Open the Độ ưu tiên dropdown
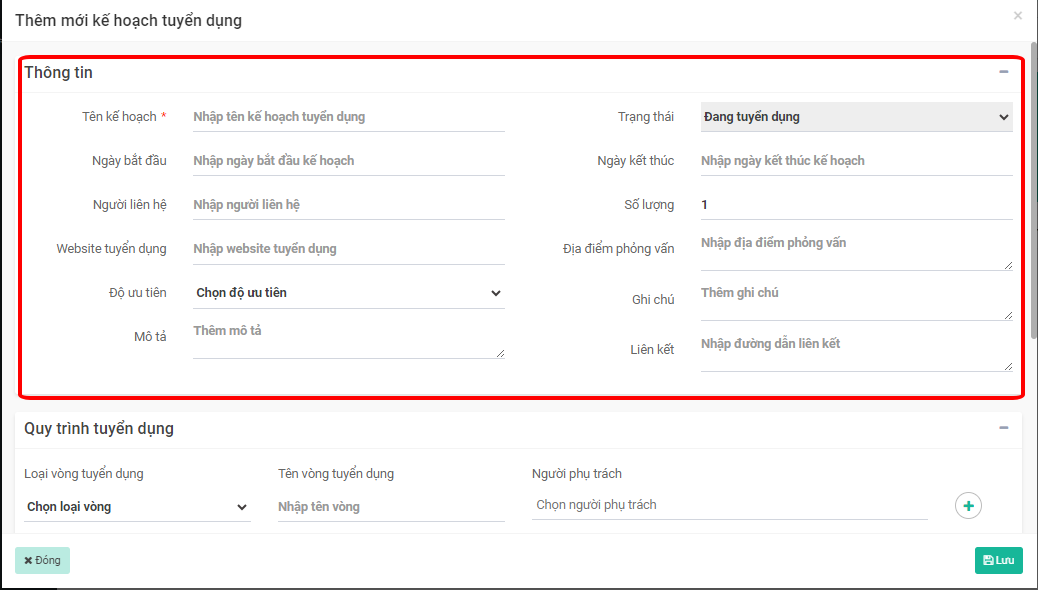 click(x=348, y=293)
